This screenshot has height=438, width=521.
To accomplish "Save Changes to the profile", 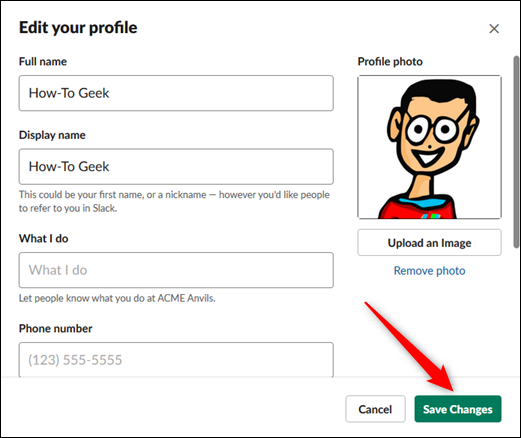I will coord(458,409).
